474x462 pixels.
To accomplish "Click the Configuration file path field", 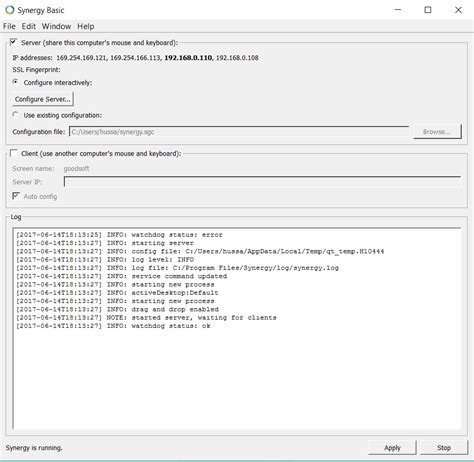I will pos(239,132).
